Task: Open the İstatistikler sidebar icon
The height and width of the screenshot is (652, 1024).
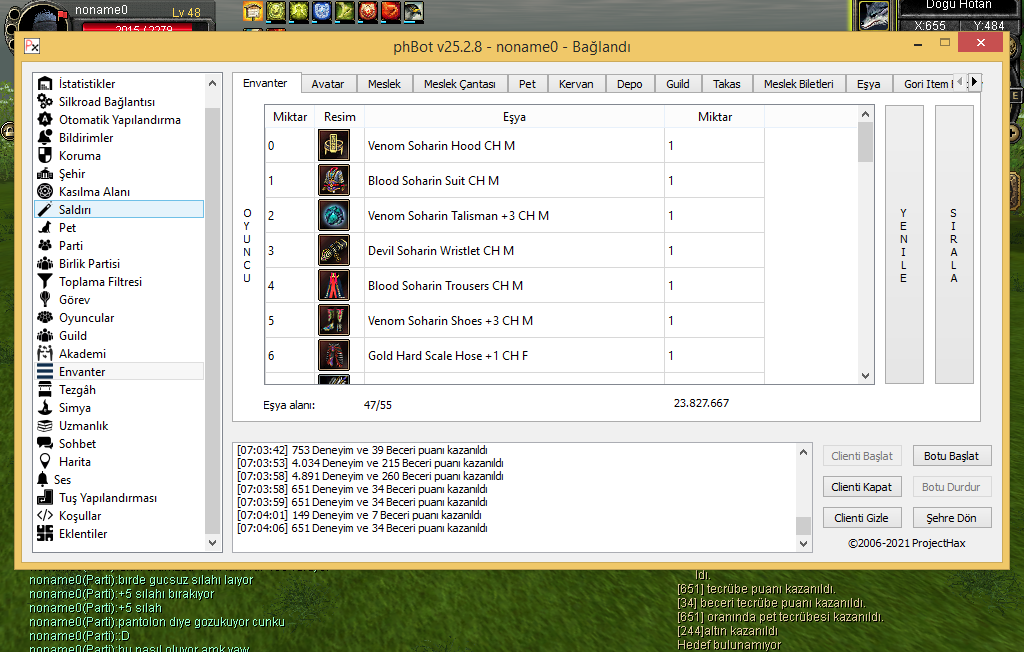Action: pos(45,84)
